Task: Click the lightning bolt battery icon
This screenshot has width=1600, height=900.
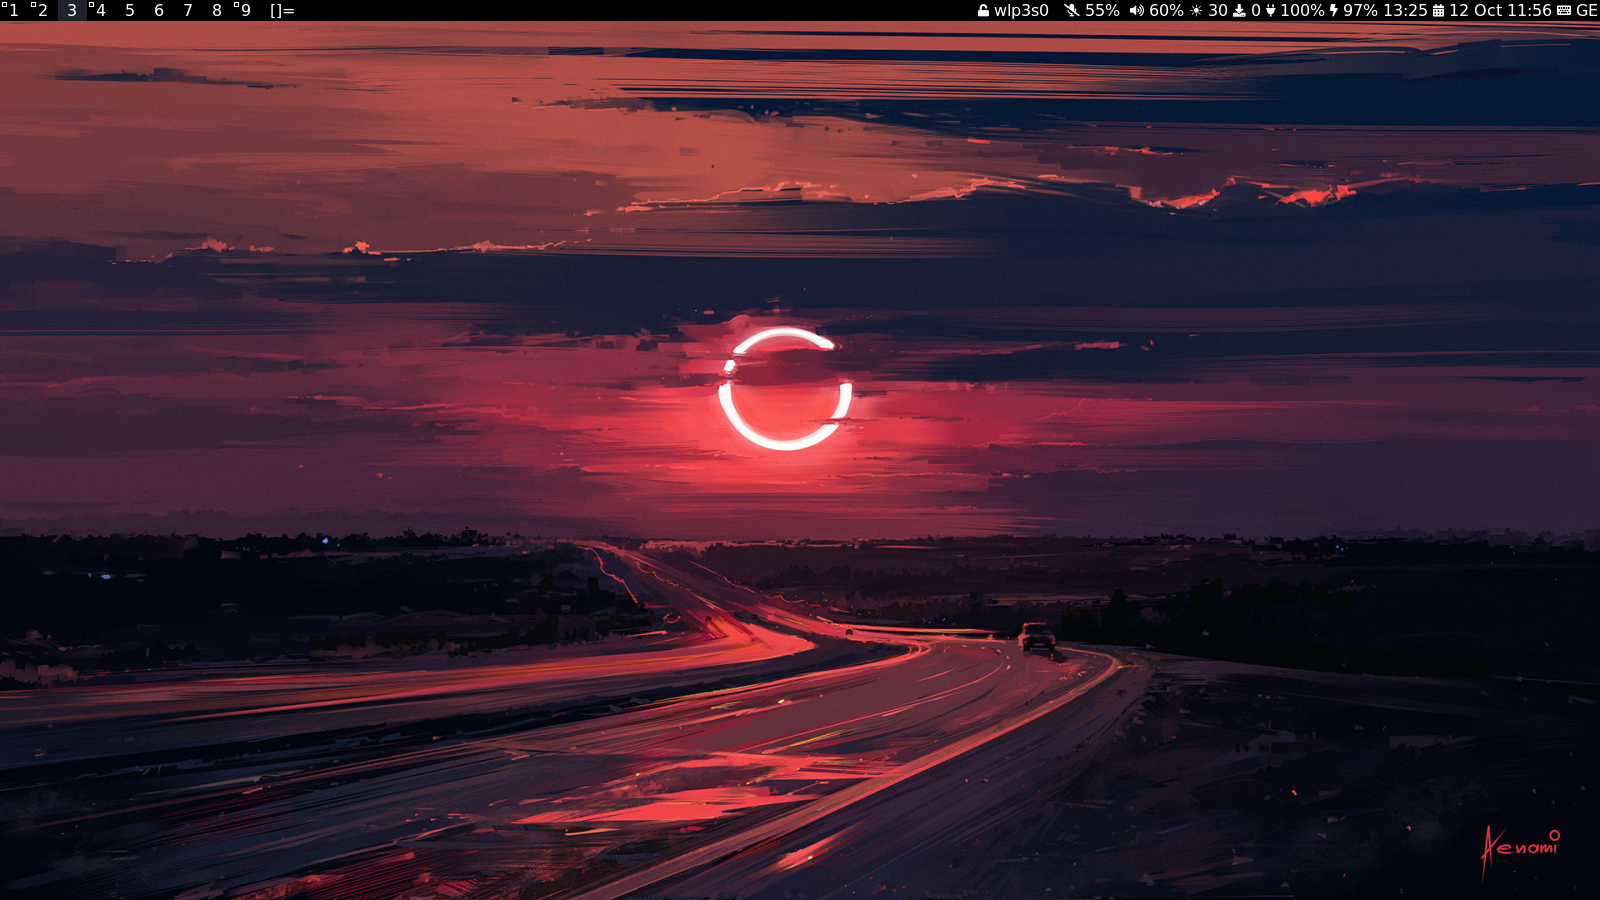Action: point(1334,11)
